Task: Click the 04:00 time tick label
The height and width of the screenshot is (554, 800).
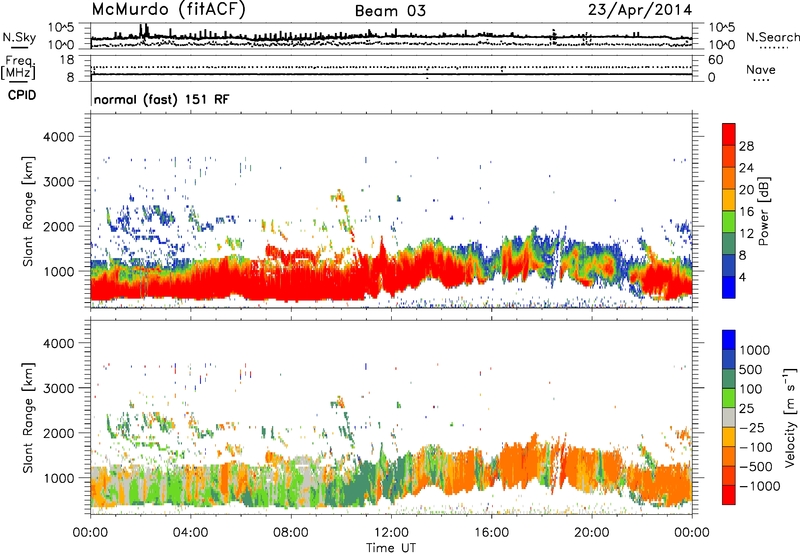Action: pyautogui.click(x=190, y=533)
